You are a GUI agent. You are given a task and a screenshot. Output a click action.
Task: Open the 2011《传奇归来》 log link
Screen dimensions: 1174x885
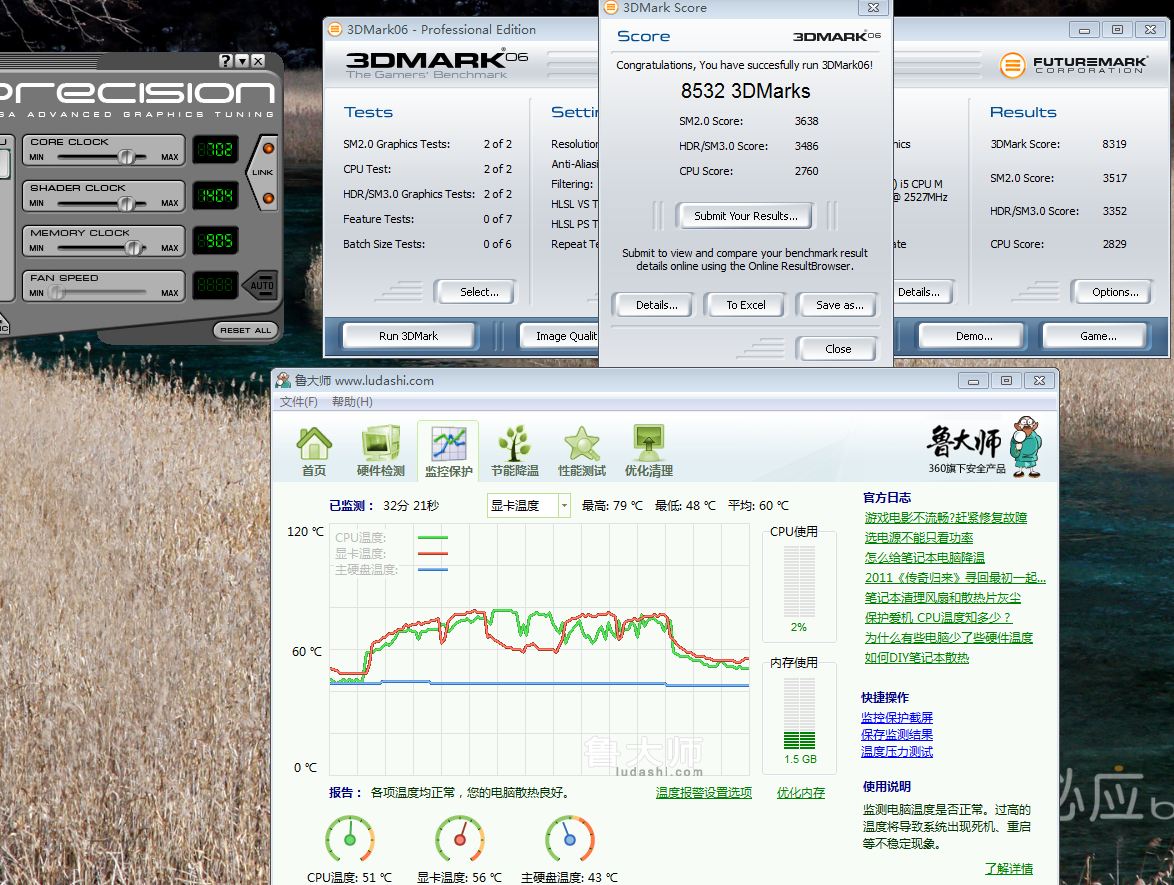[955, 577]
